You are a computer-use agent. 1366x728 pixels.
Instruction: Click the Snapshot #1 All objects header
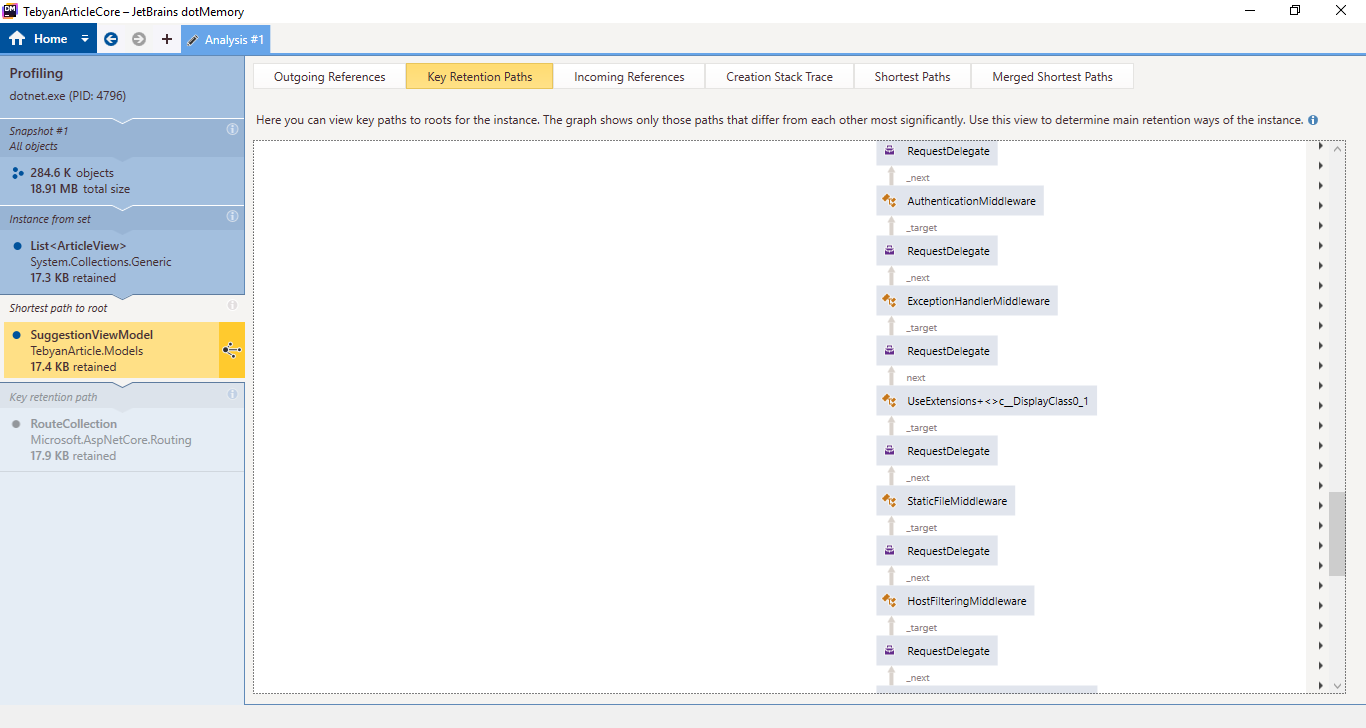(x=122, y=138)
